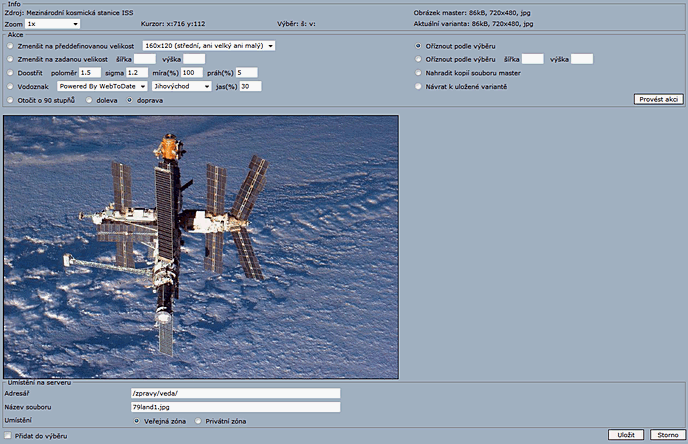Open the Zoom 1x dropdown
This screenshot has height=444, width=688.
[53, 22]
